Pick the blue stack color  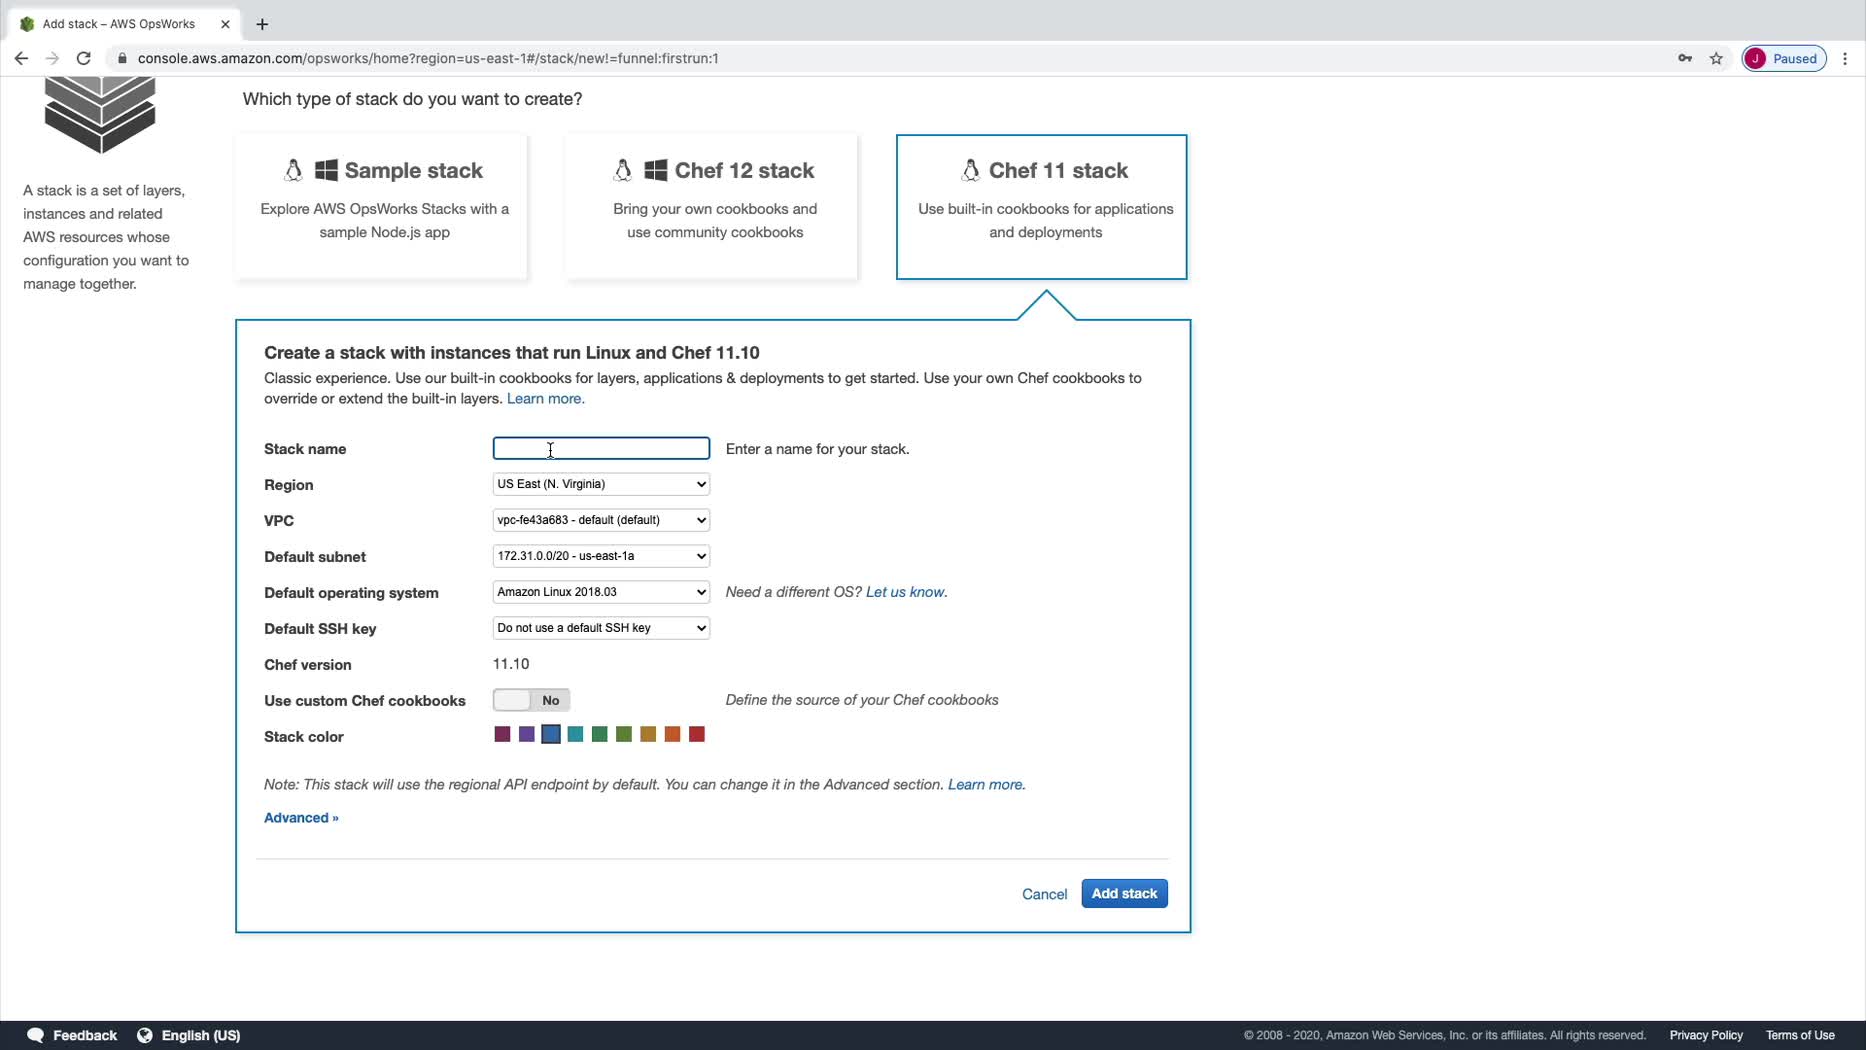[x=551, y=735]
